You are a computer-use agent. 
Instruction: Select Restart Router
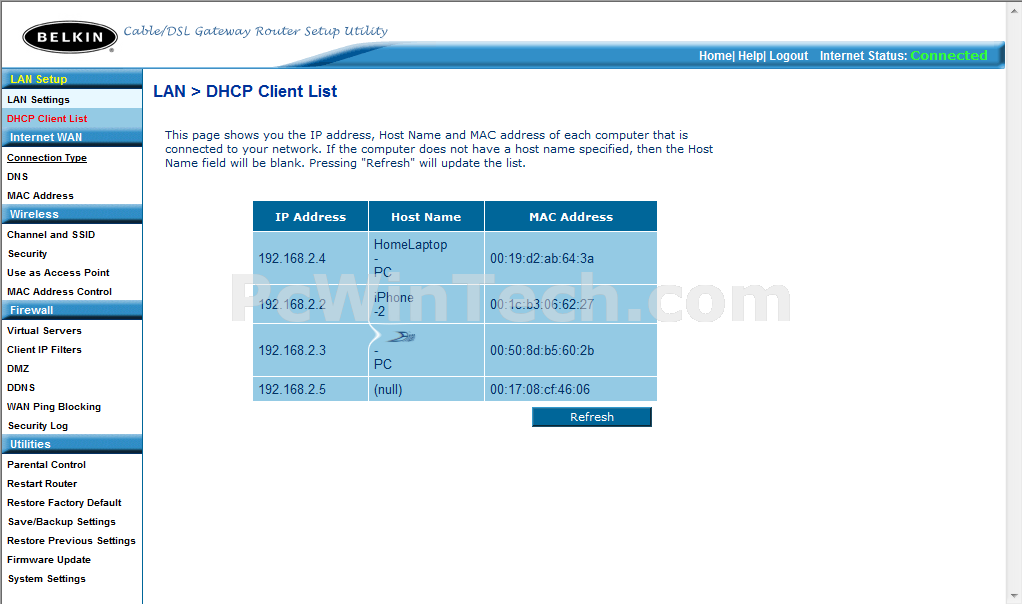pyautogui.click(x=42, y=483)
